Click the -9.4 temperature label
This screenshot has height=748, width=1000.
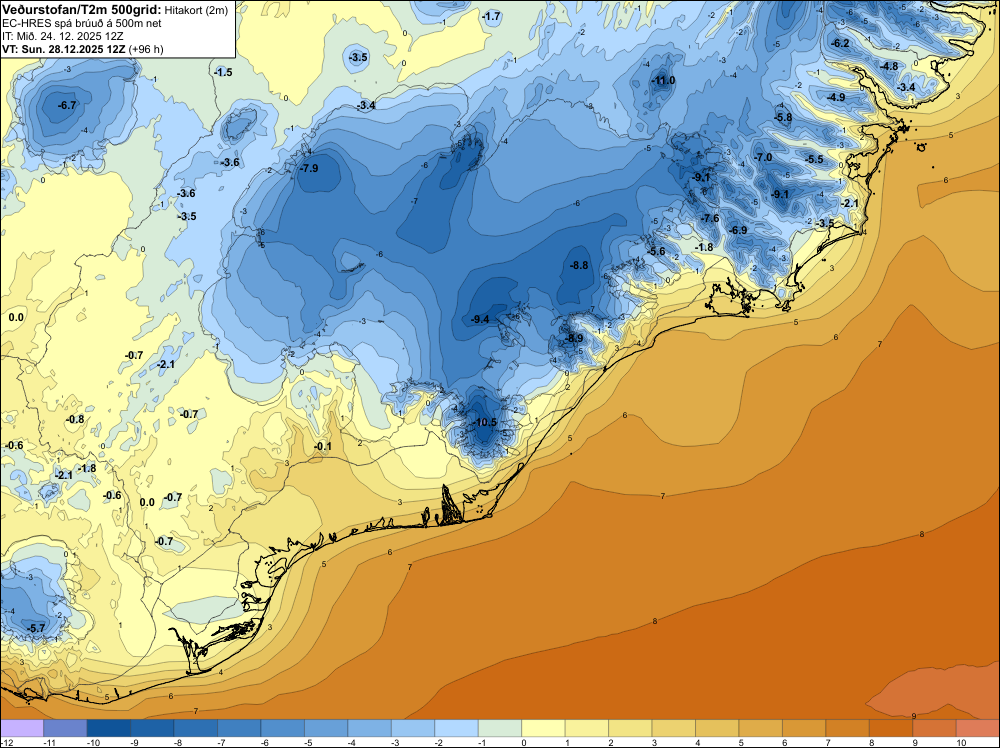(480, 319)
